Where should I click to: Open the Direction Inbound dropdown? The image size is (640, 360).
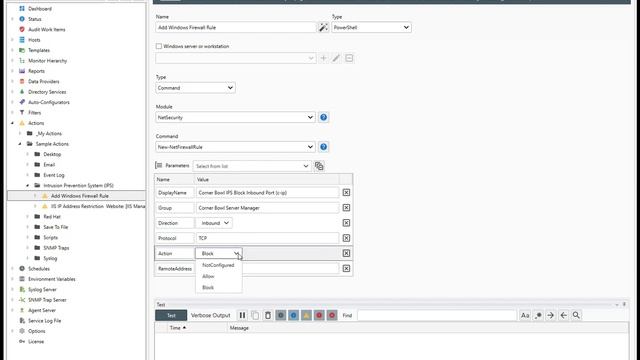pos(214,223)
